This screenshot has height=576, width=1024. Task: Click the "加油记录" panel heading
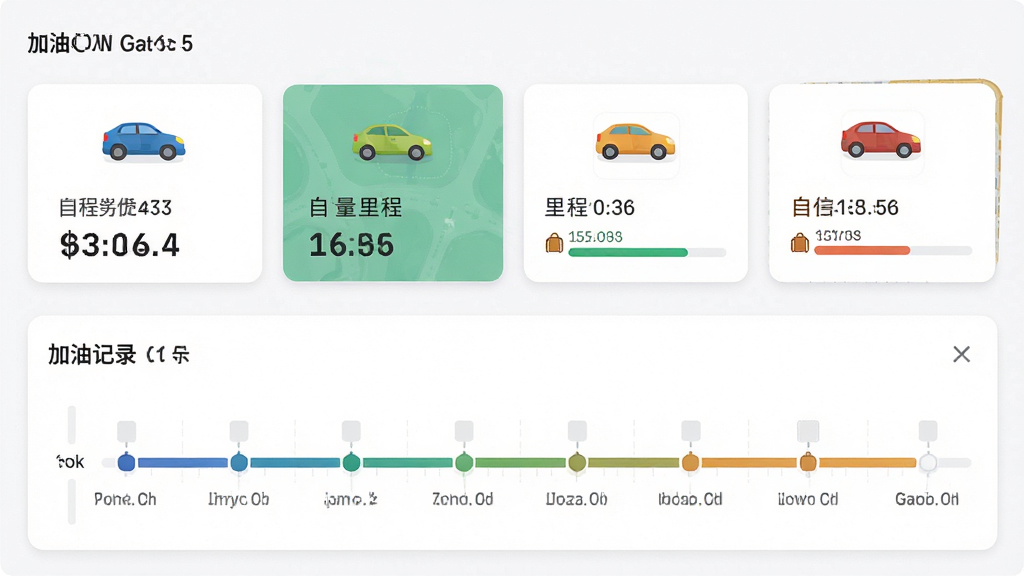point(92,355)
